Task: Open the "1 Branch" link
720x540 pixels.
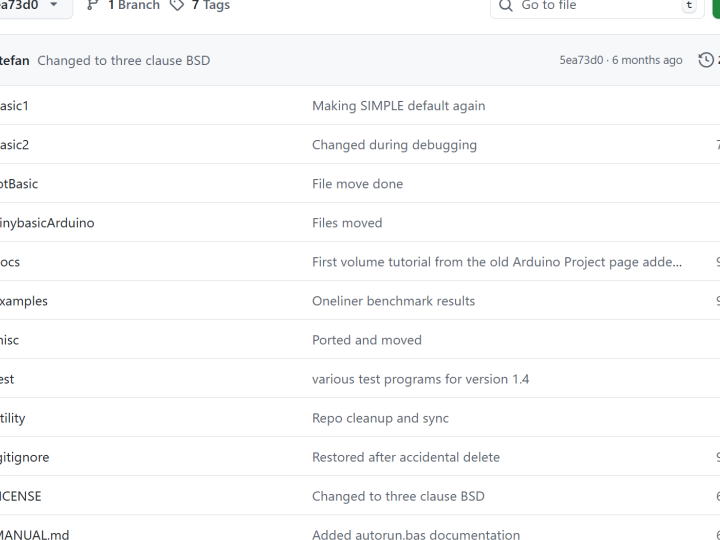Action: pyautogui.click(x=133, y=5)
